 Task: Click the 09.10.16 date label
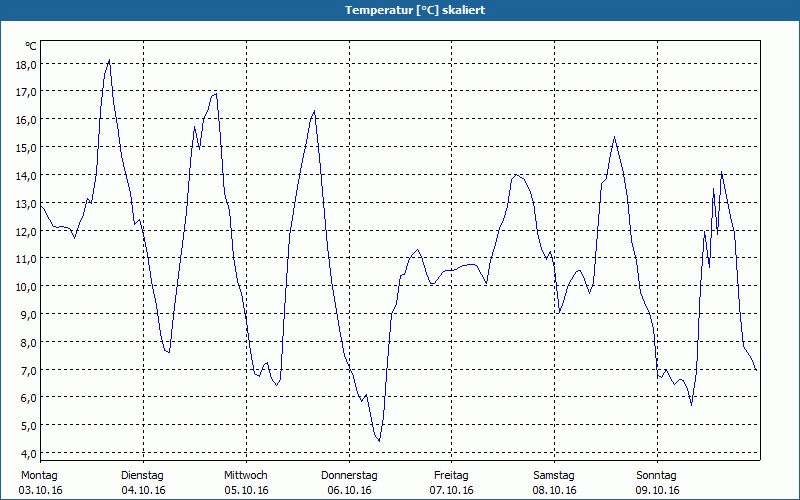click(x=658, y=490)
